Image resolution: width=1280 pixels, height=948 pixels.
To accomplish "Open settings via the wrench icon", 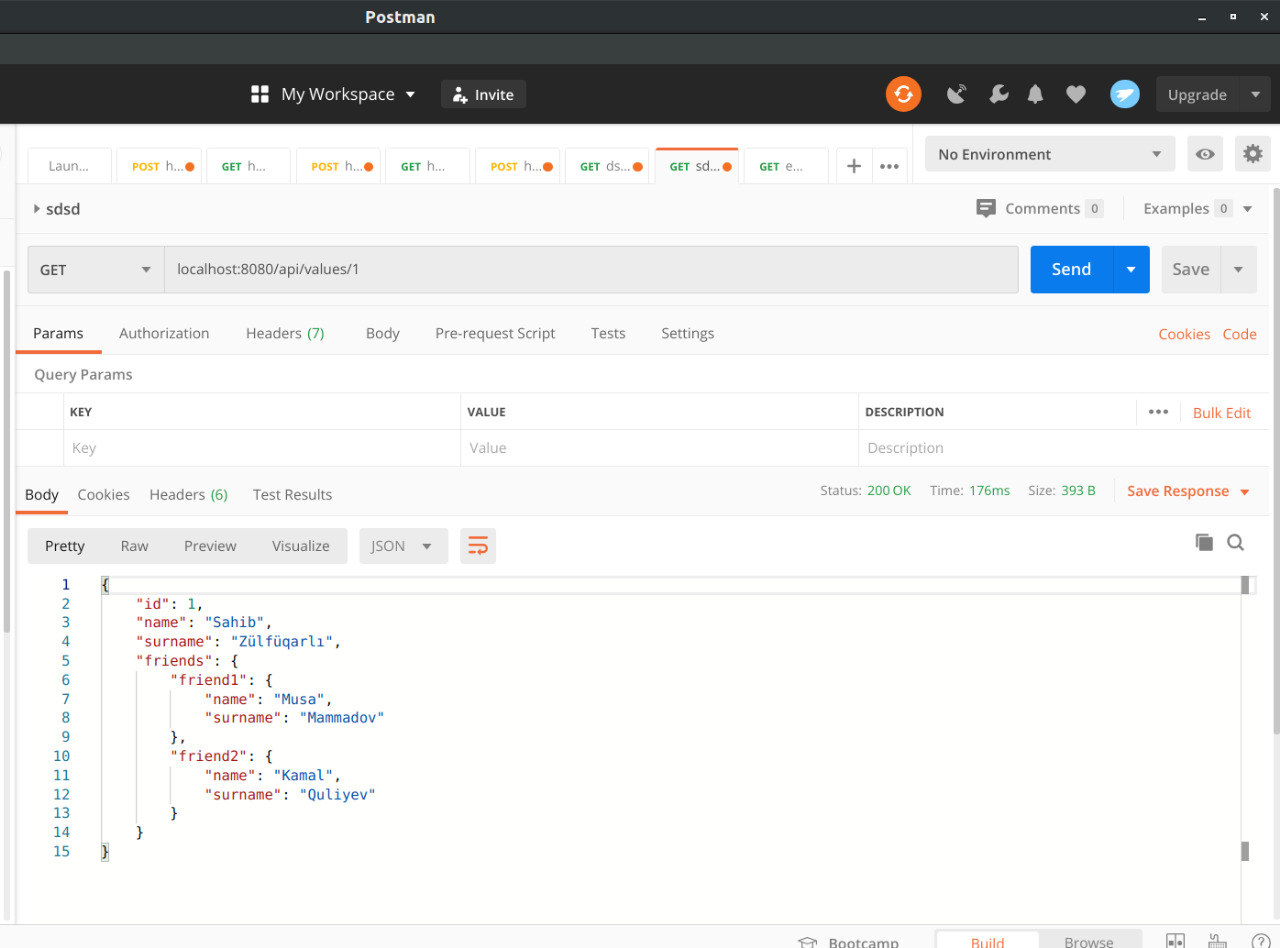I will (998, 94).
